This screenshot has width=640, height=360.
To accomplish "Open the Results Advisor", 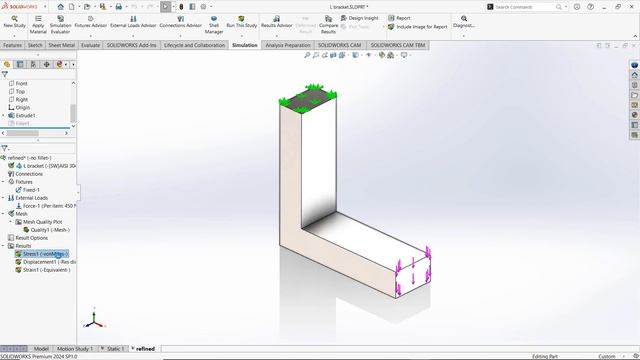I will tap(277, 22).
